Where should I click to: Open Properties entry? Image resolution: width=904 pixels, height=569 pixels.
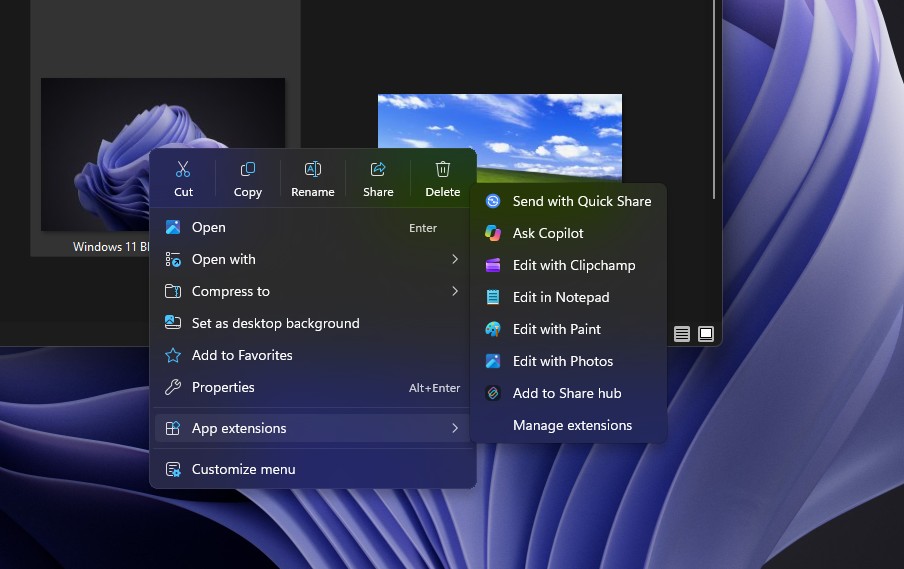(313, 387)
